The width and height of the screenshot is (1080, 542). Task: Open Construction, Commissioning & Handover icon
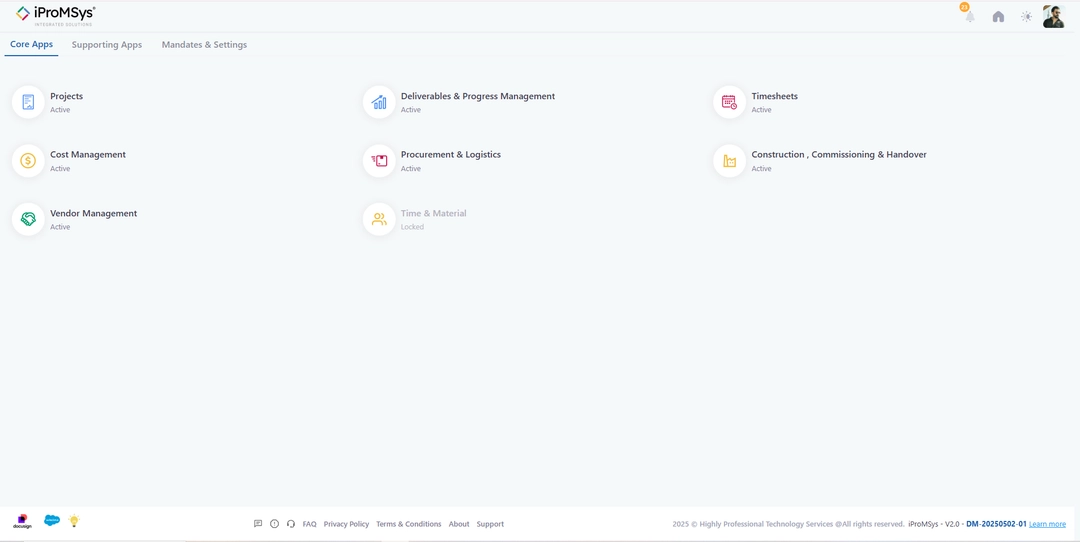(729, 161)
